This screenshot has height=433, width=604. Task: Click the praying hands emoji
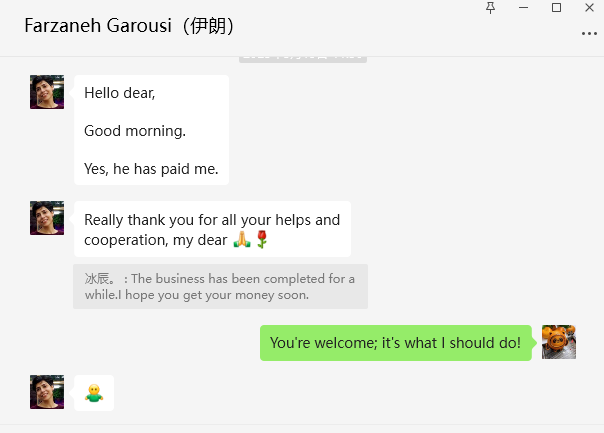tap(241, 240)
